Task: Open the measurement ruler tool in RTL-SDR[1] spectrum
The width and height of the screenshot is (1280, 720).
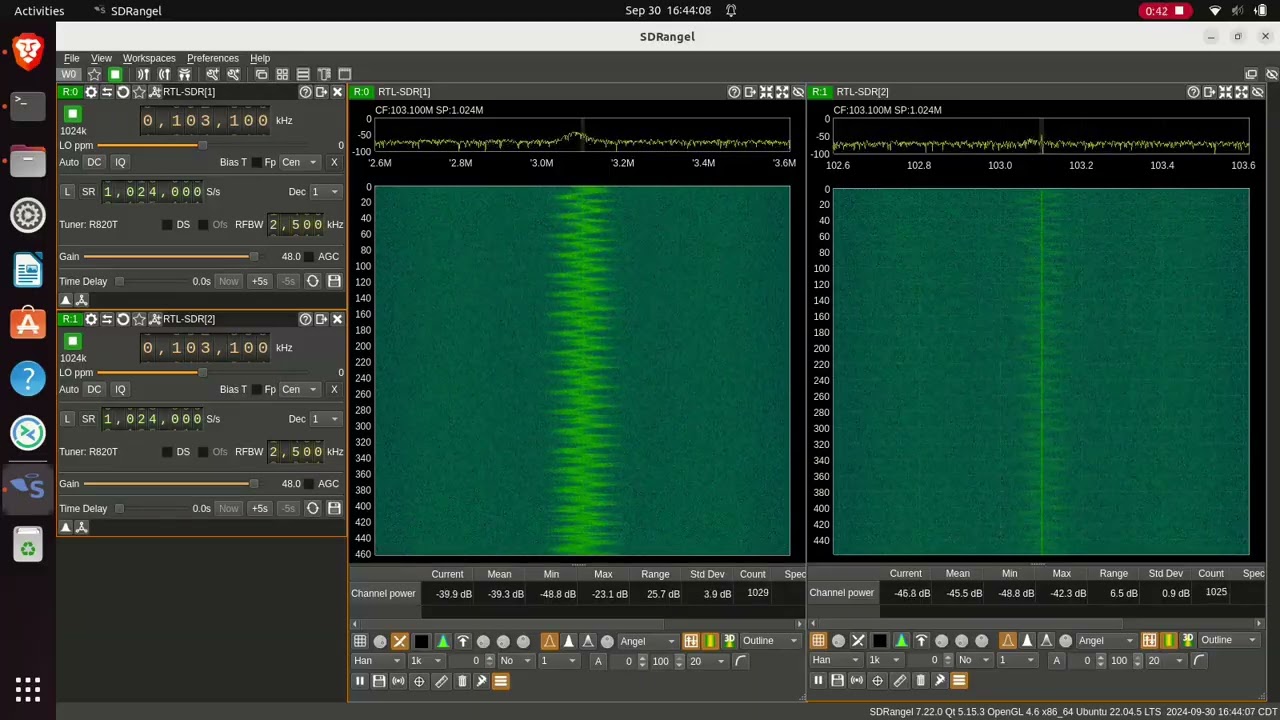Action: coord(441,681)
